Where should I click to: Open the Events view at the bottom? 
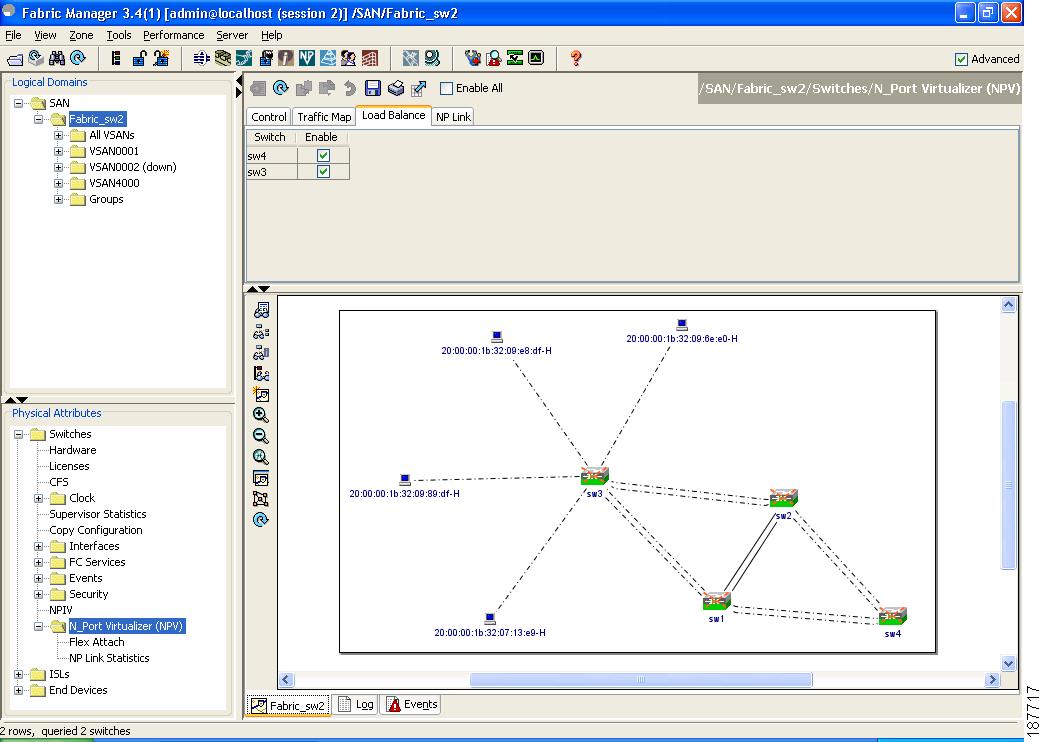(410, 704)
